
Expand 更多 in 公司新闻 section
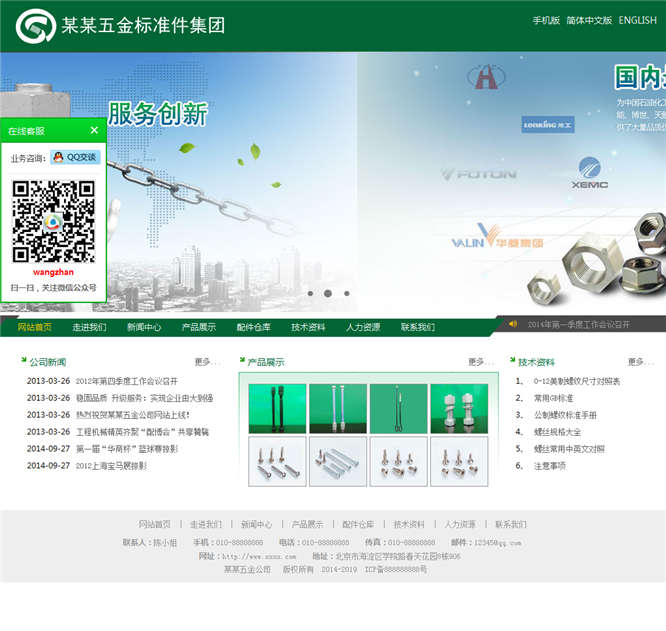pyautogui.click(x=207, y=362)
